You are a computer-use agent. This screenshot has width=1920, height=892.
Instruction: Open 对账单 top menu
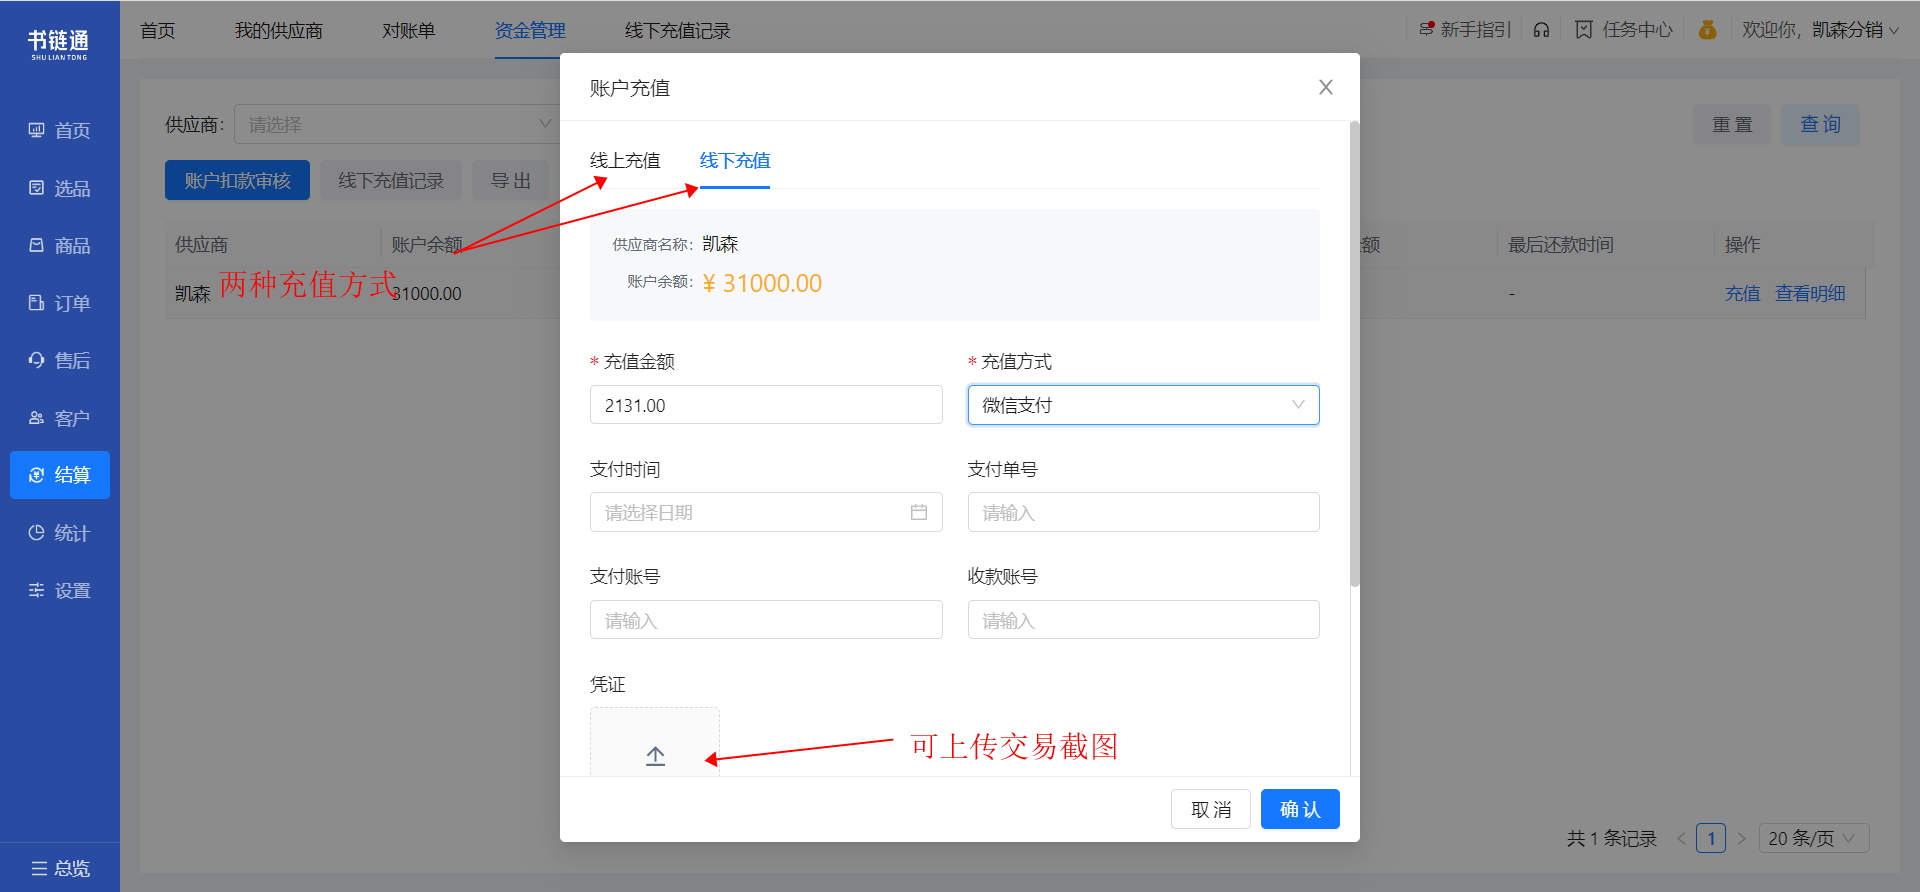(x=409, y=31)
